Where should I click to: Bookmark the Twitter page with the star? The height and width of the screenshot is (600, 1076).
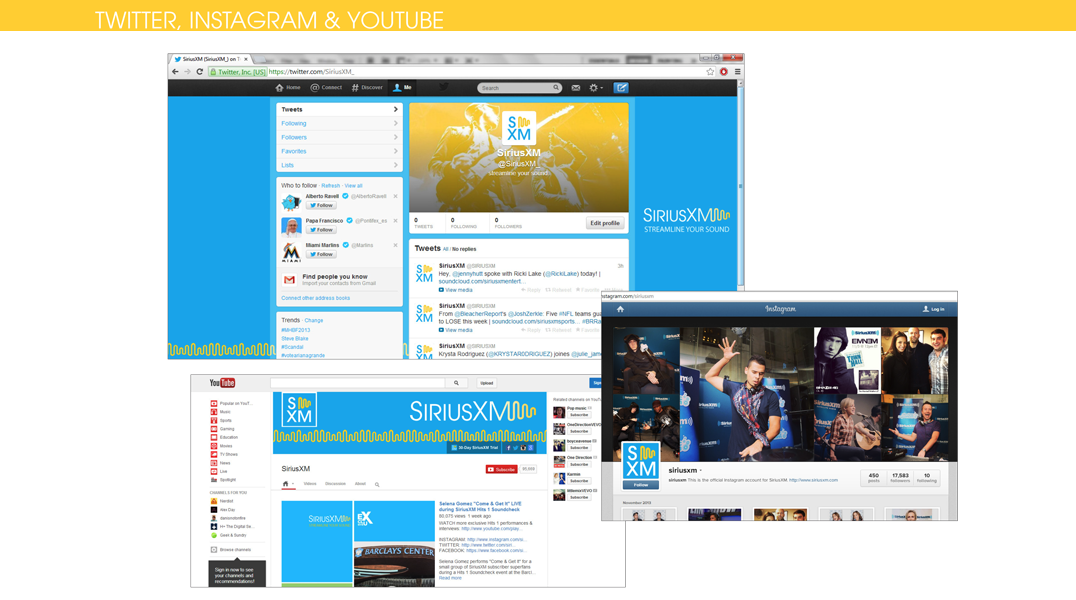(710, 71)
